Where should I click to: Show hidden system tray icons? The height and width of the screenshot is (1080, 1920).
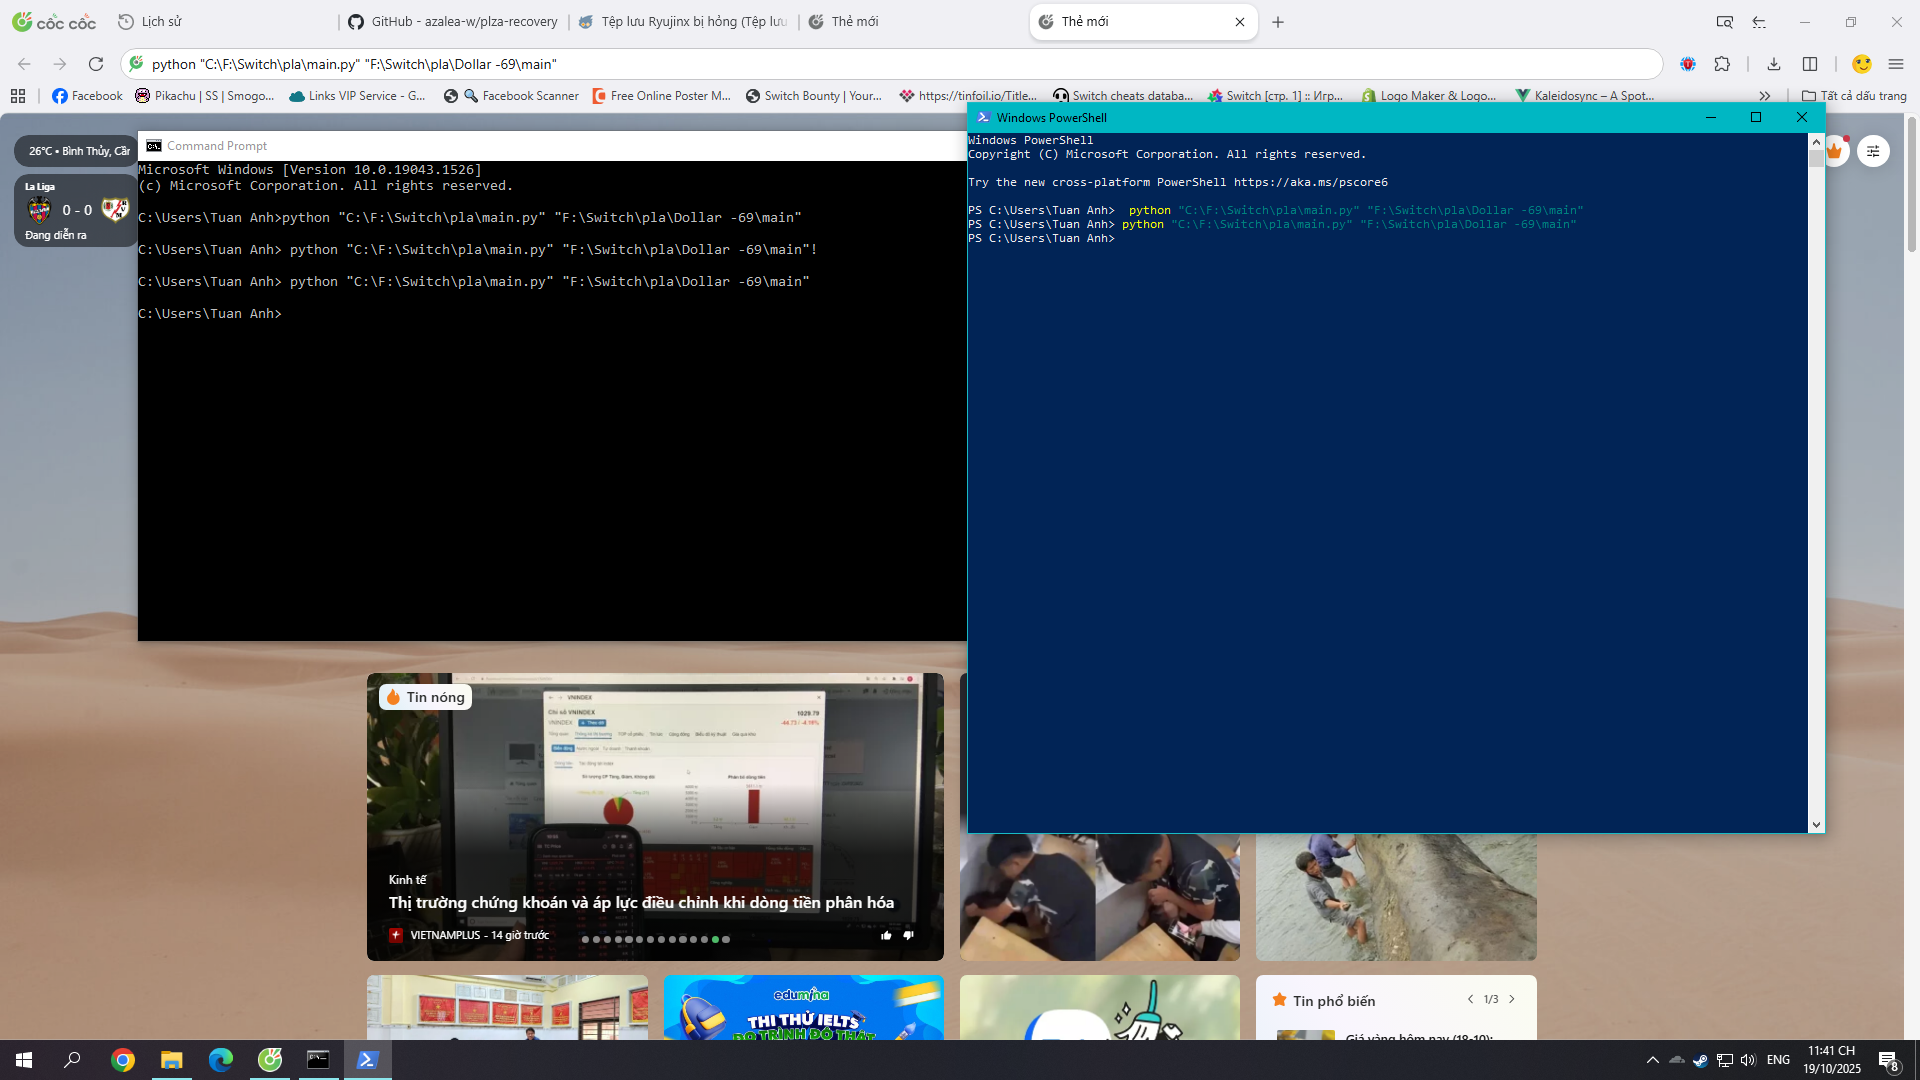click(x=1652, y=1060)
